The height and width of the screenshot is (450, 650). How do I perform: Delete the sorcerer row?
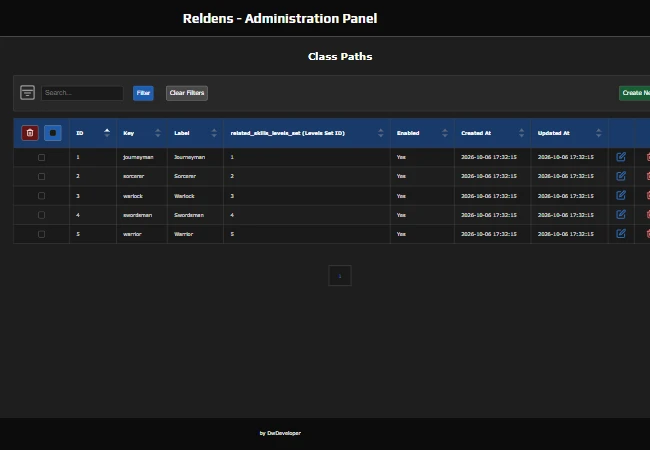coord(648,176)
